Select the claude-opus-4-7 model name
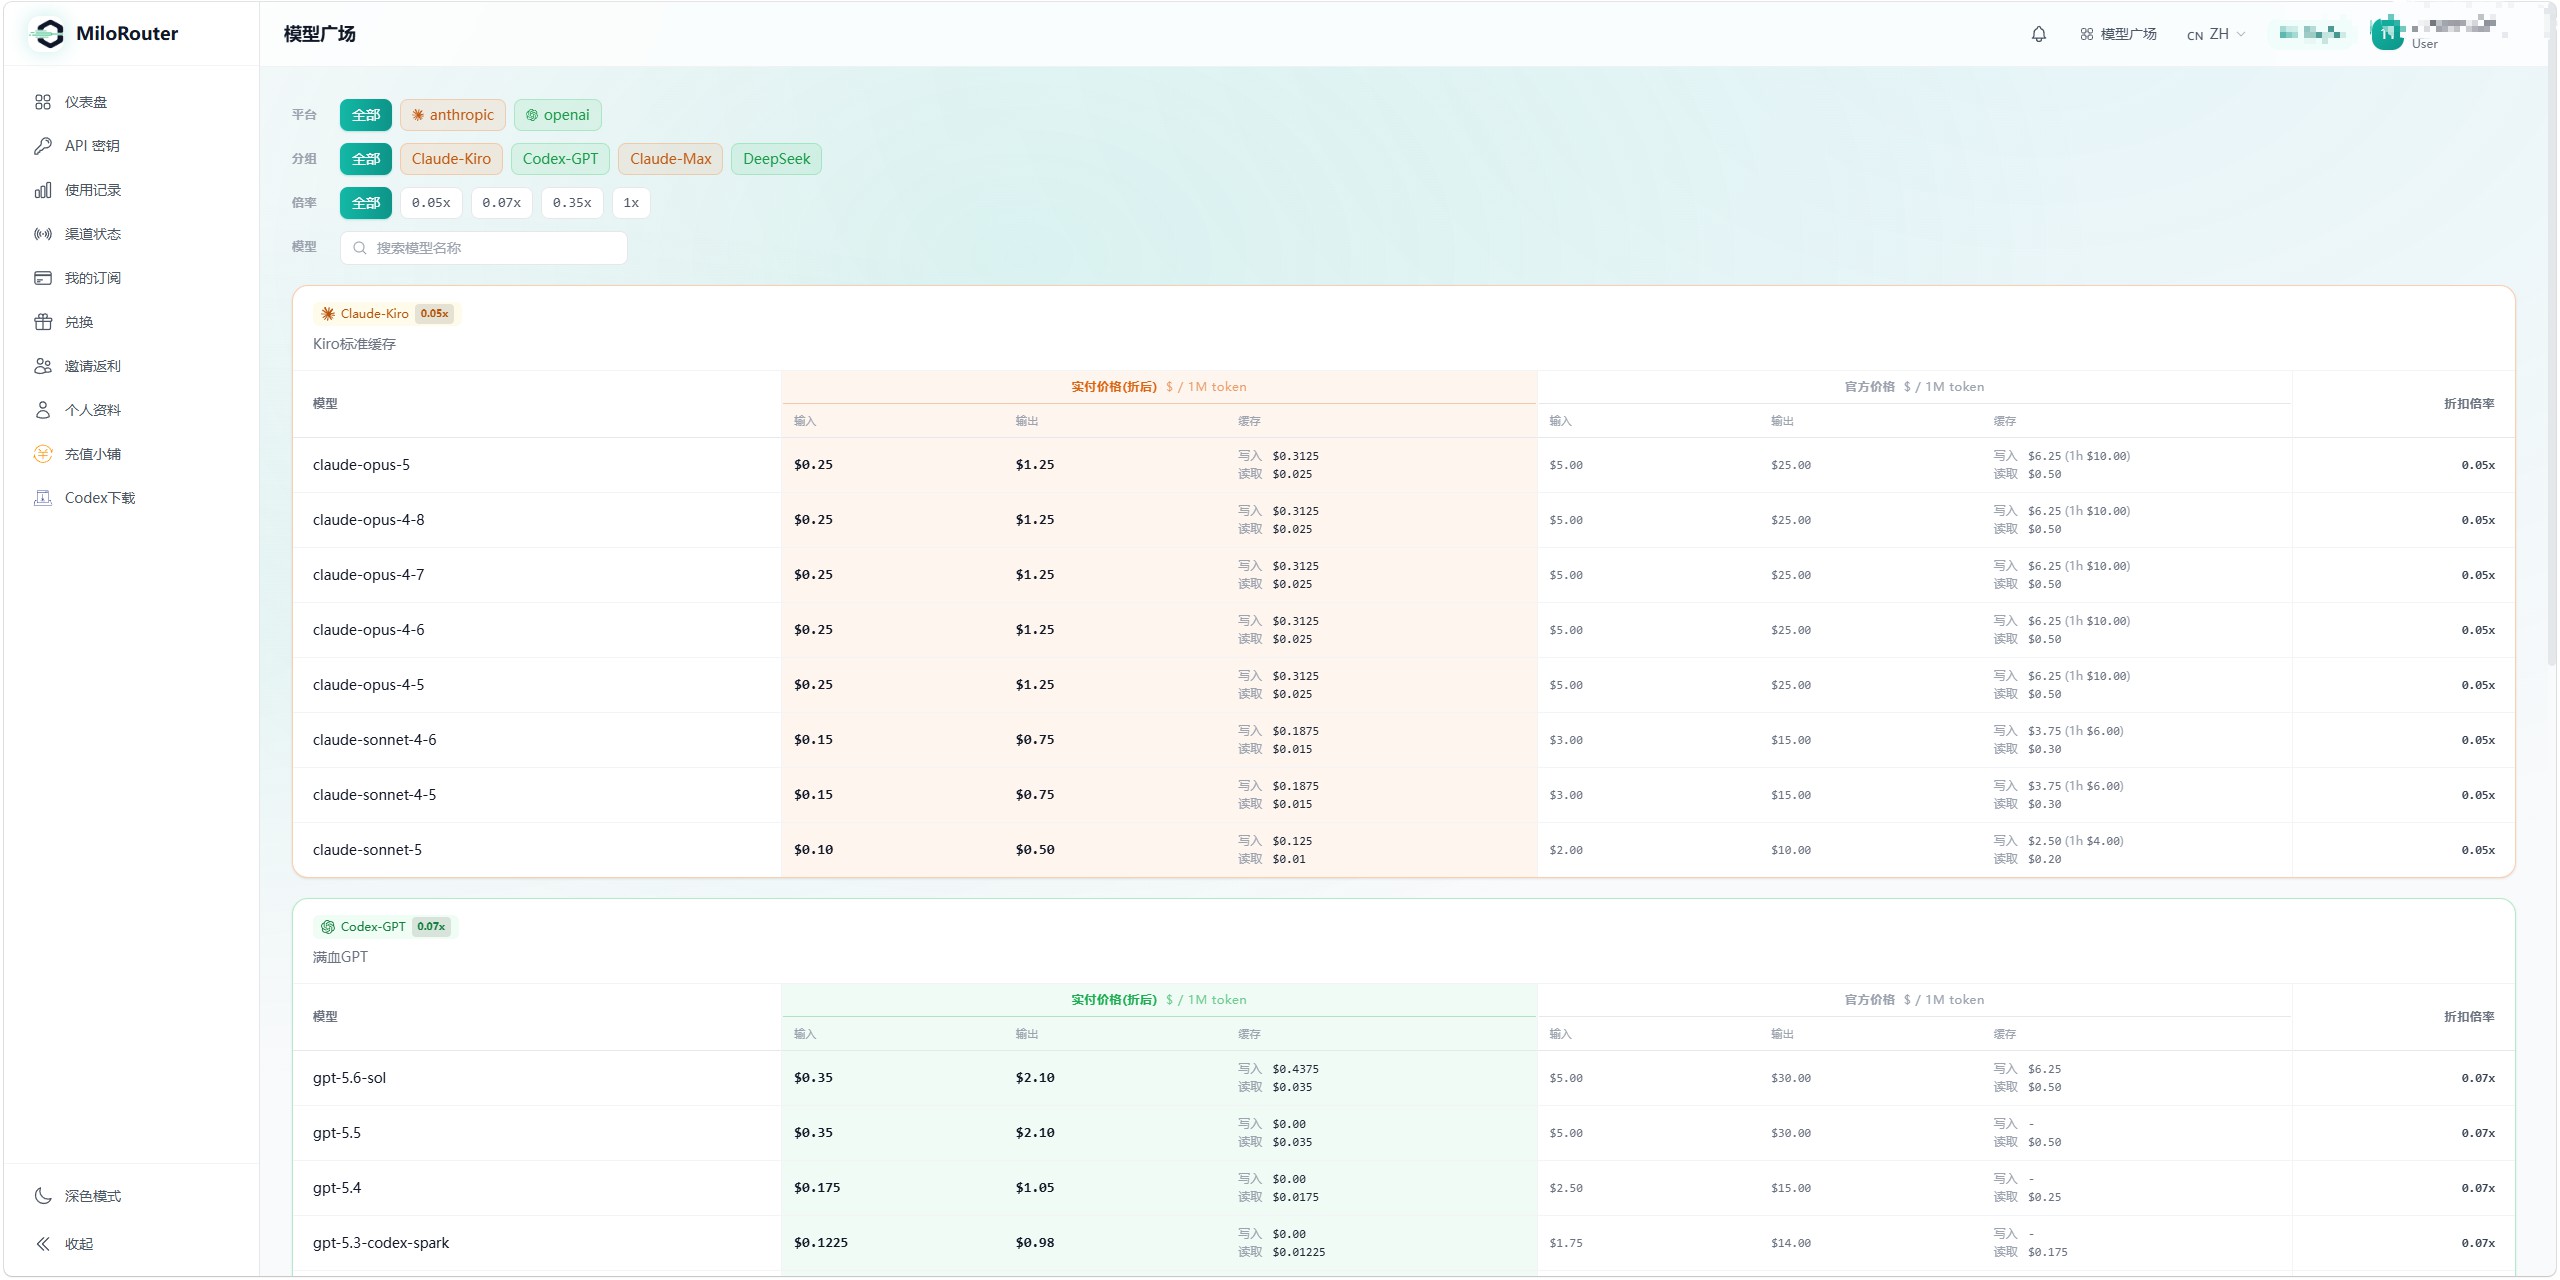Image resolution: width=2560 pixels, height=1280 pixels. 368,575
